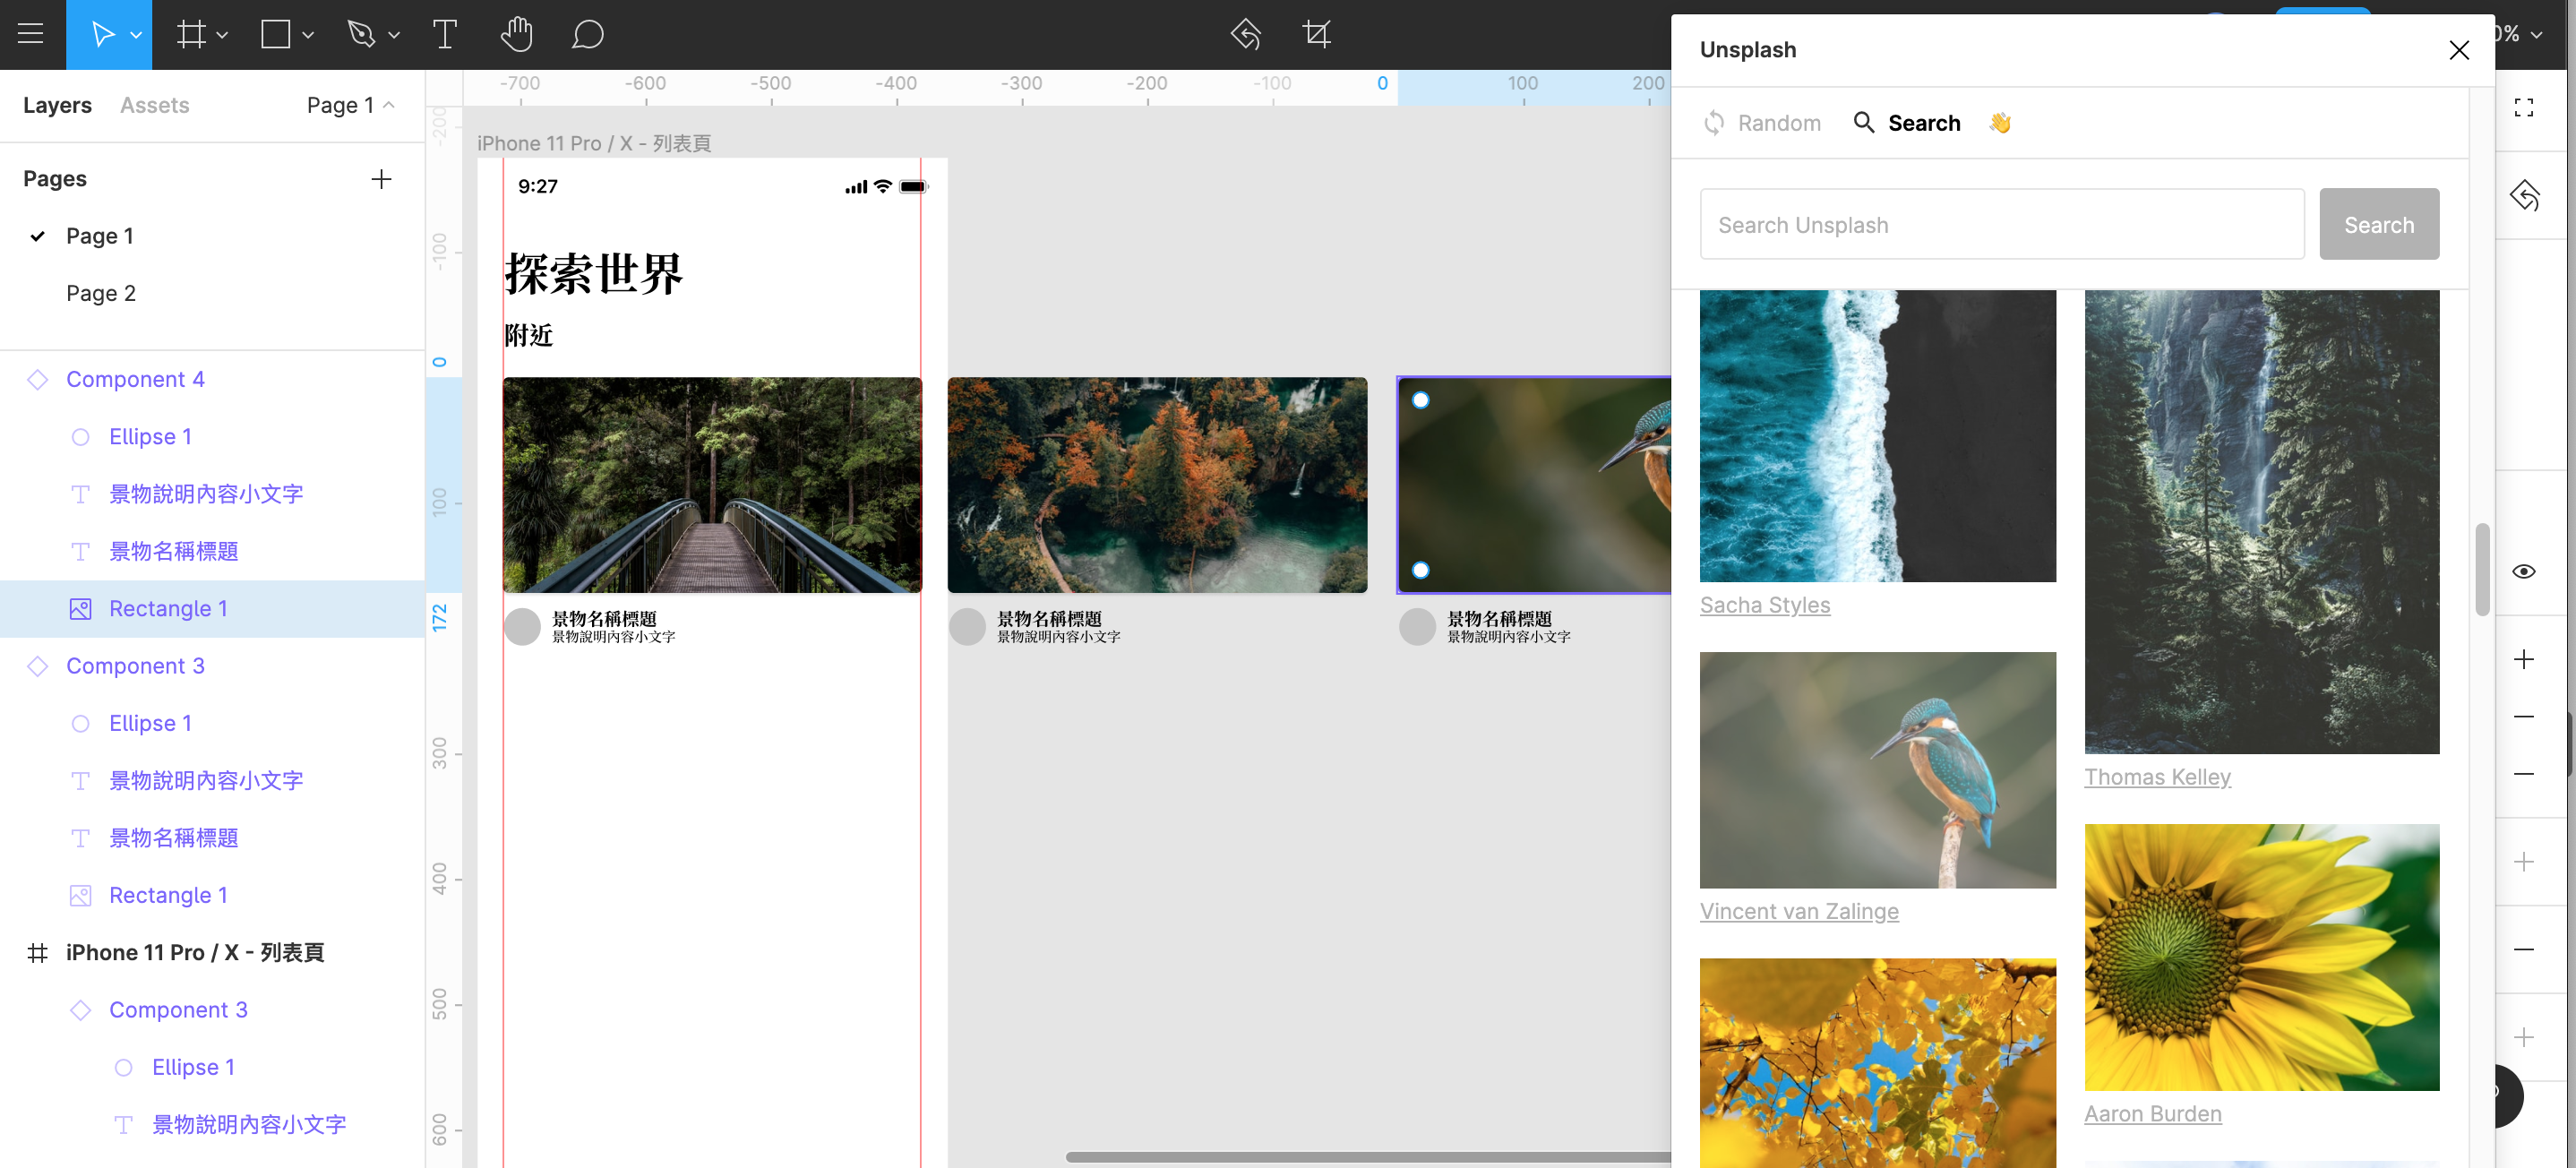The height and width of the screenshot is (1168, 2576).
Task: Select the Rectangle shape tool
Action: click(275, 34)
